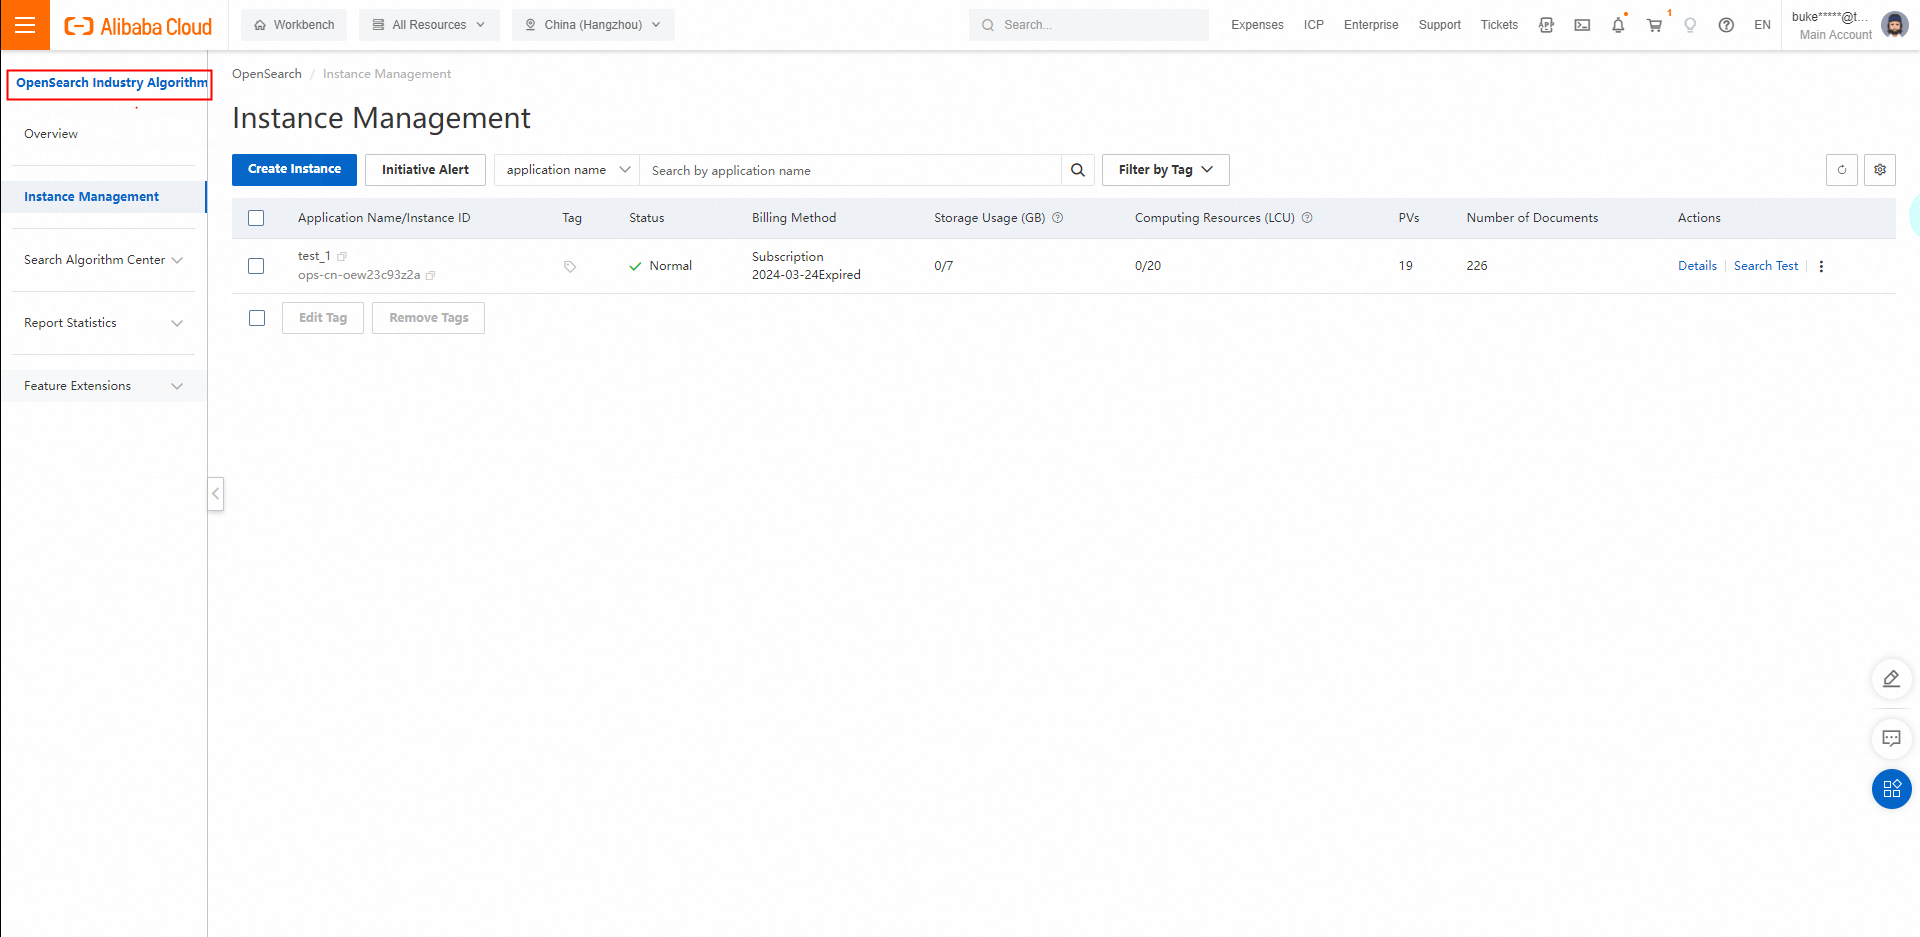
Task: Click the floating edit feedback icon
Action: (1891, 679)
